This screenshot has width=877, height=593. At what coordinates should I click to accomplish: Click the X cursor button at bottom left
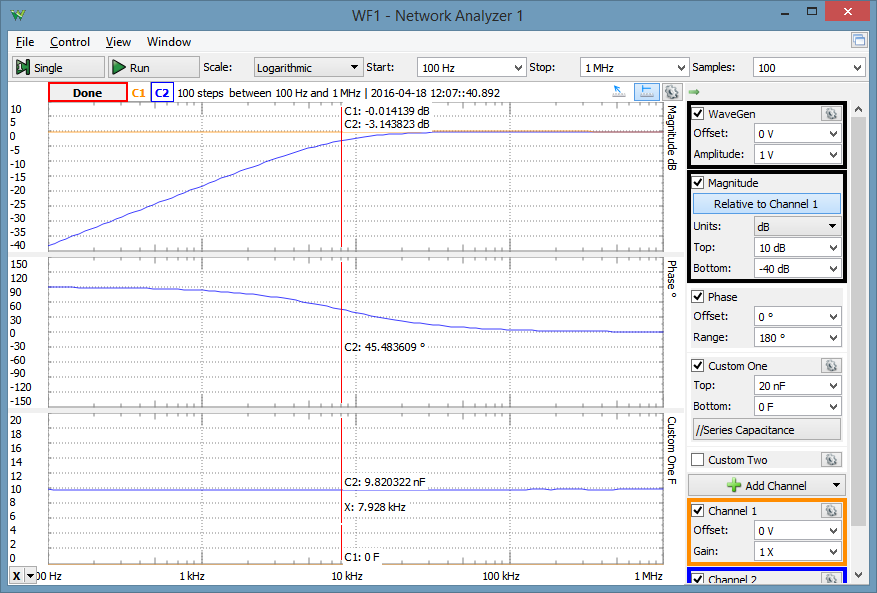coord(17,576)
